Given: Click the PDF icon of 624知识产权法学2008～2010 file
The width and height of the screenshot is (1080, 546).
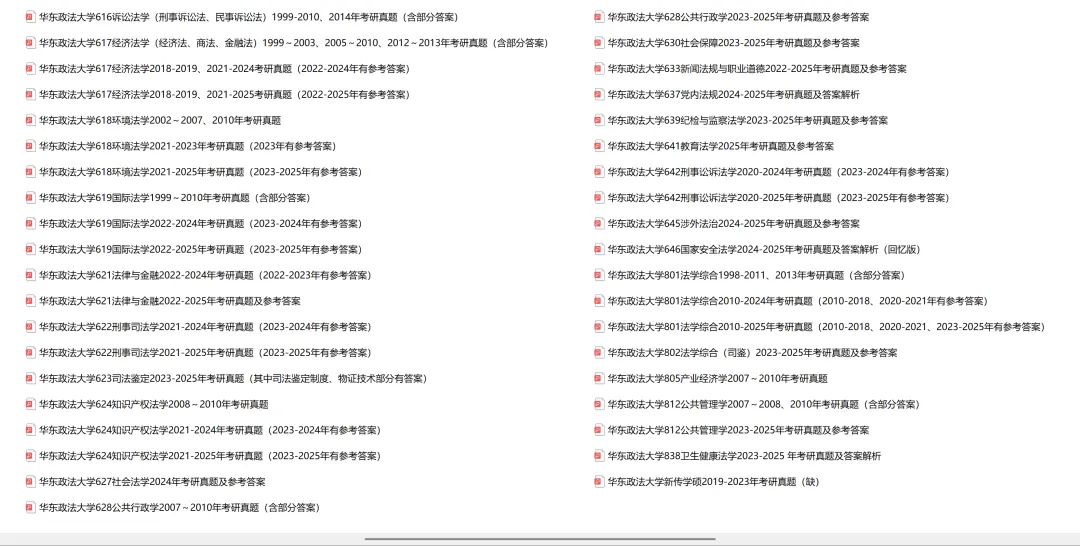Looking at the screenshot, I should coord(30,404).
